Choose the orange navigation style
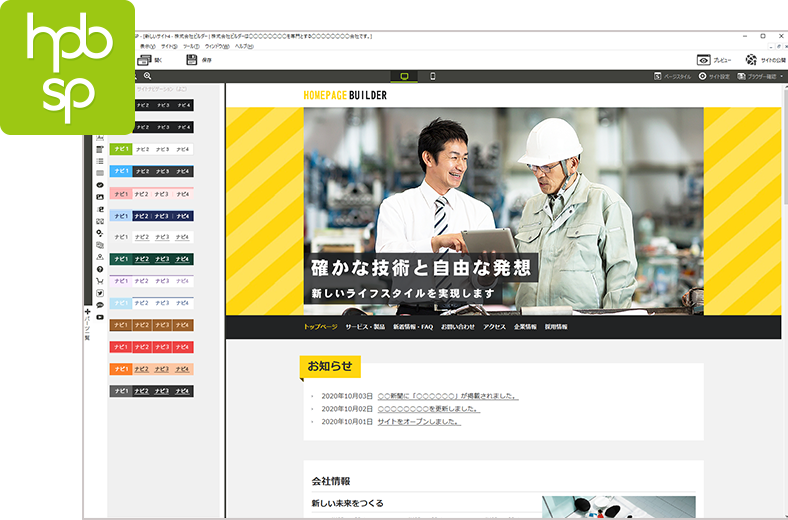 151,369
